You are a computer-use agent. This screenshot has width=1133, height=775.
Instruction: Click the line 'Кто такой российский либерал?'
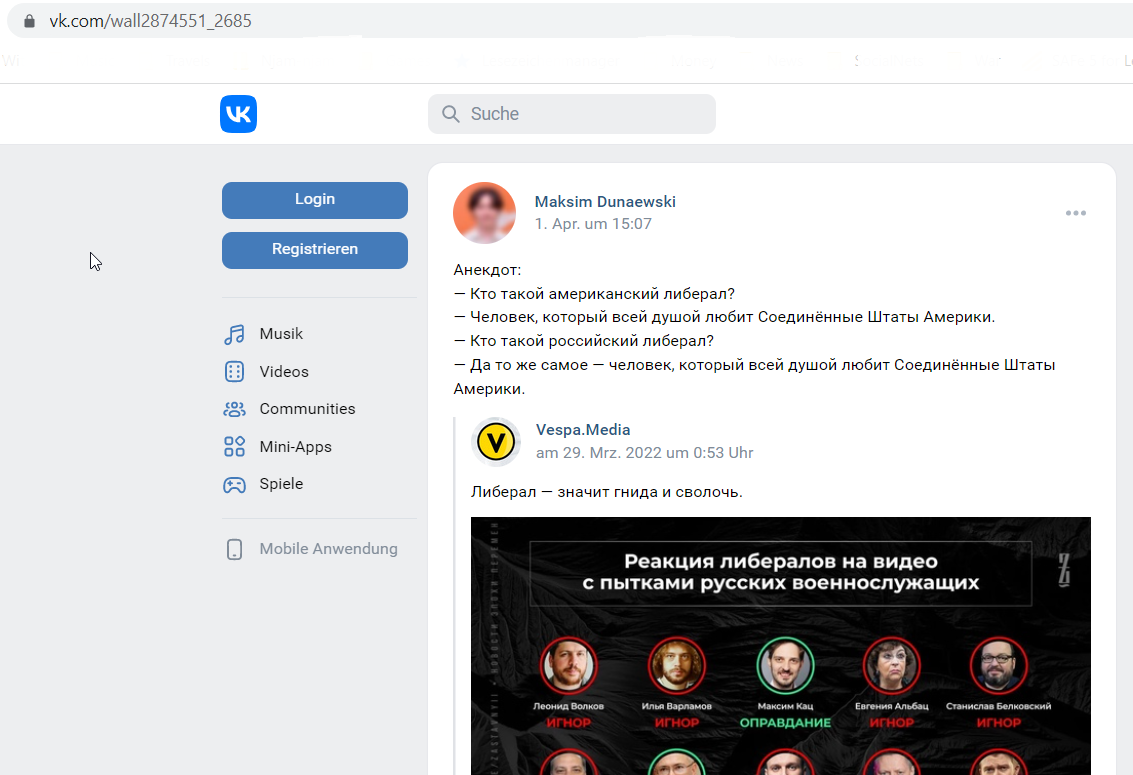point(583,341)
